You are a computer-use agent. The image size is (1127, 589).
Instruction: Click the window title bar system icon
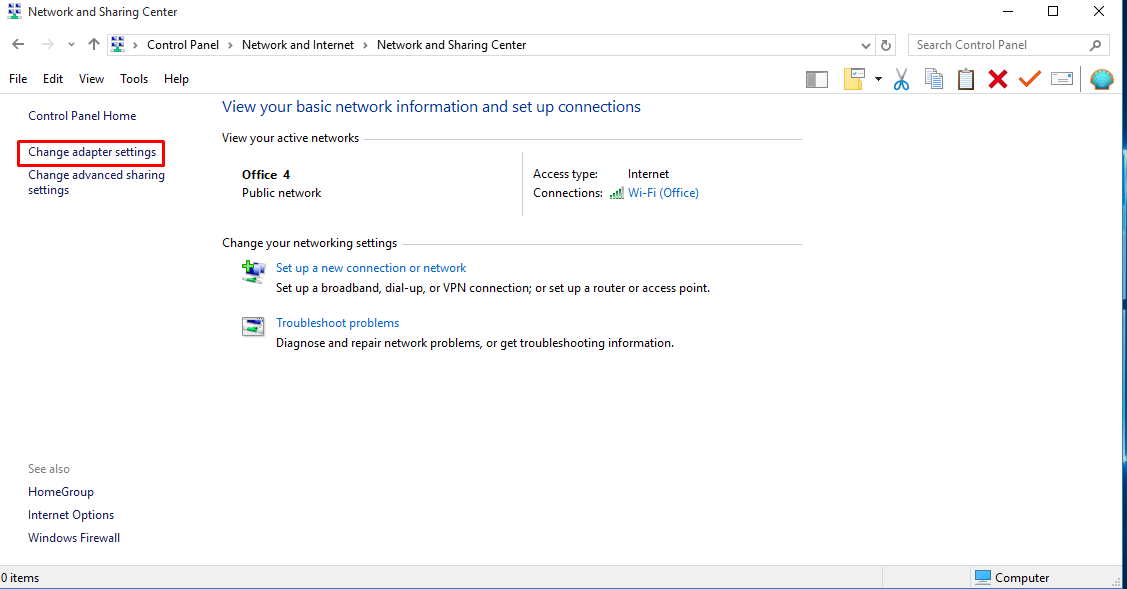14,12
